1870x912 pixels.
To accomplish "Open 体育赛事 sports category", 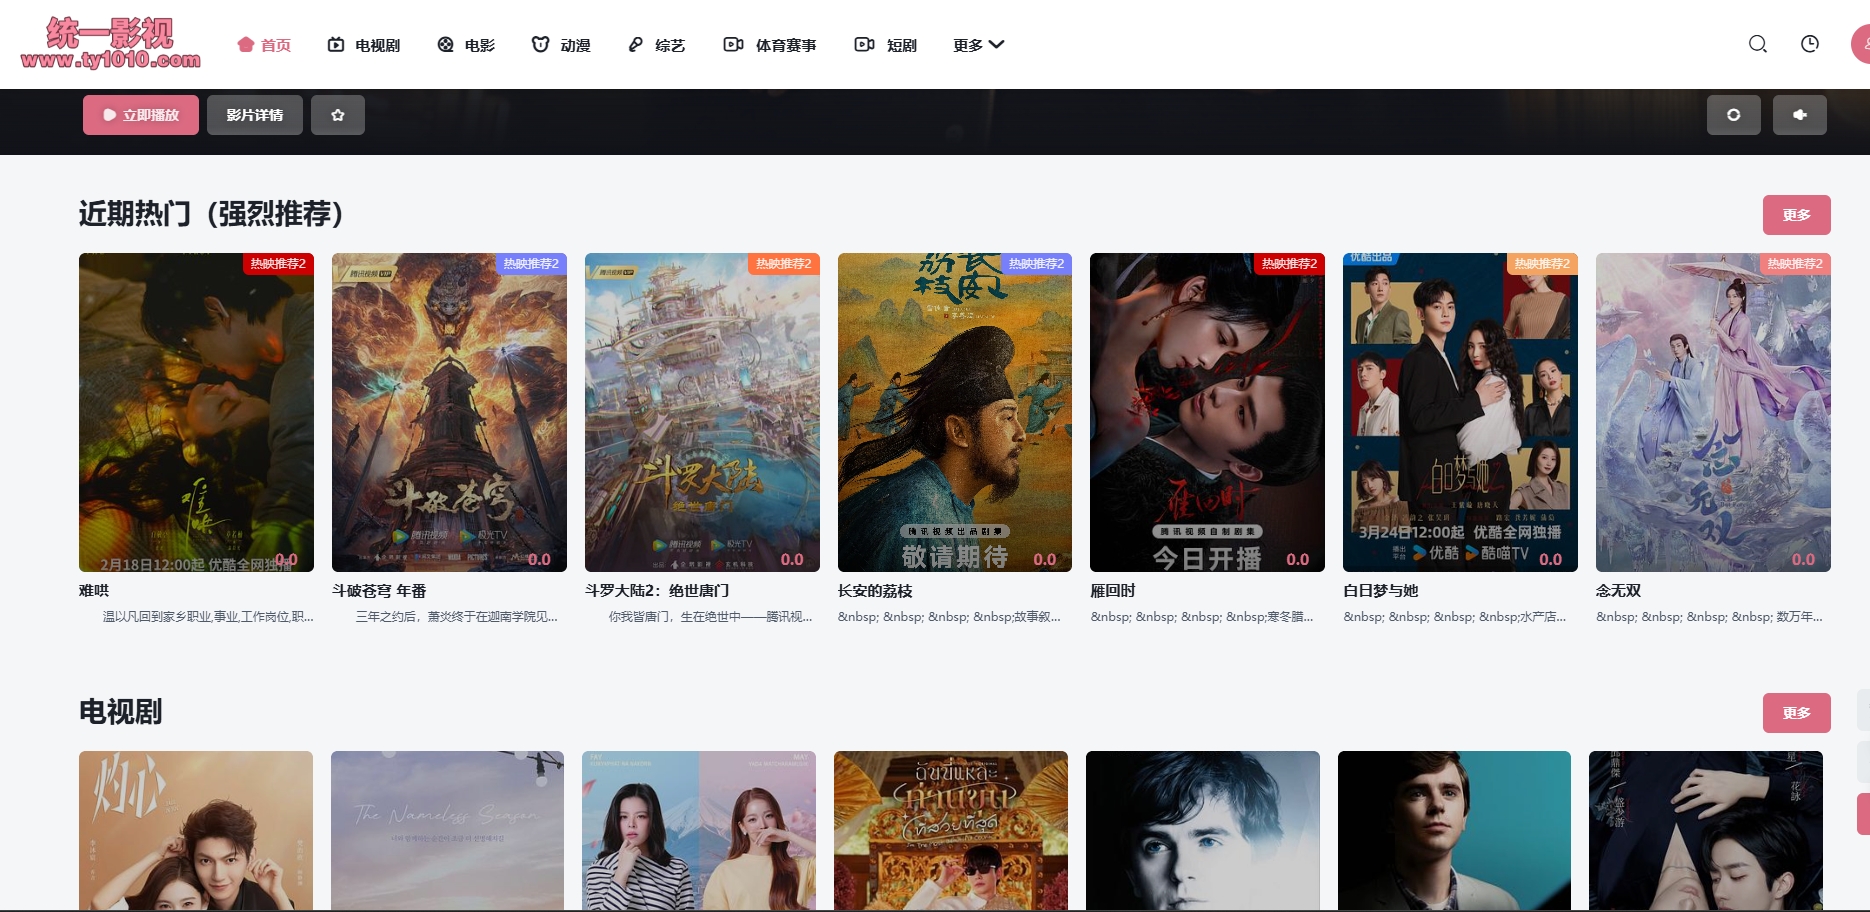I will pos(770,45).
